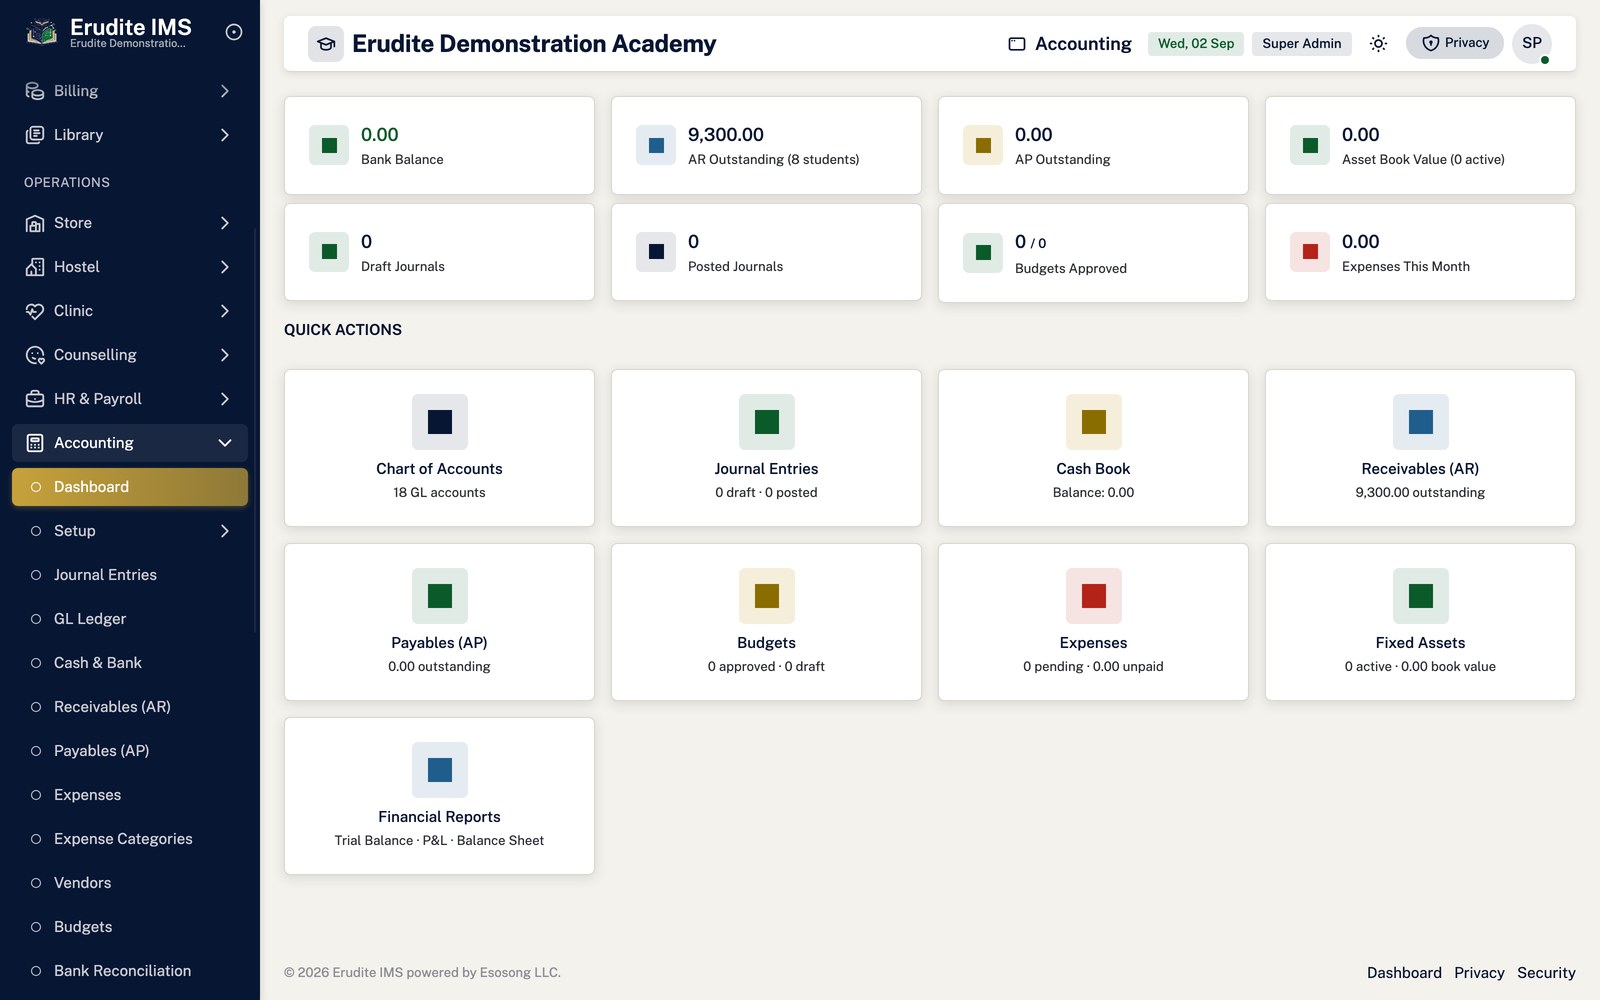The height and width of the screenshot is (1000, 1600).
Task: Click the Cash Book card icon
Action: coord(1094,422)
